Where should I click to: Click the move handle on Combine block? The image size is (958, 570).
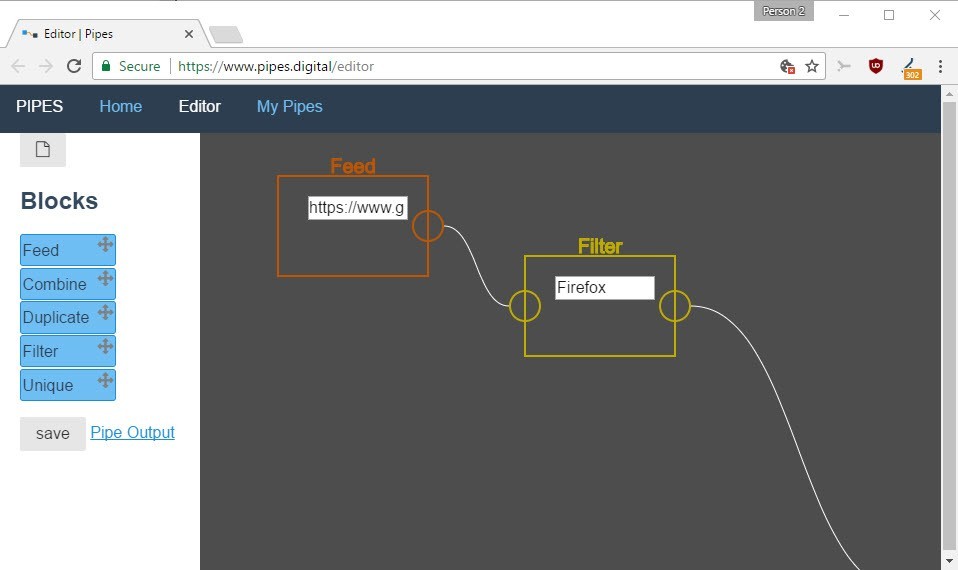pyautogui.click(x=105, y=279)
